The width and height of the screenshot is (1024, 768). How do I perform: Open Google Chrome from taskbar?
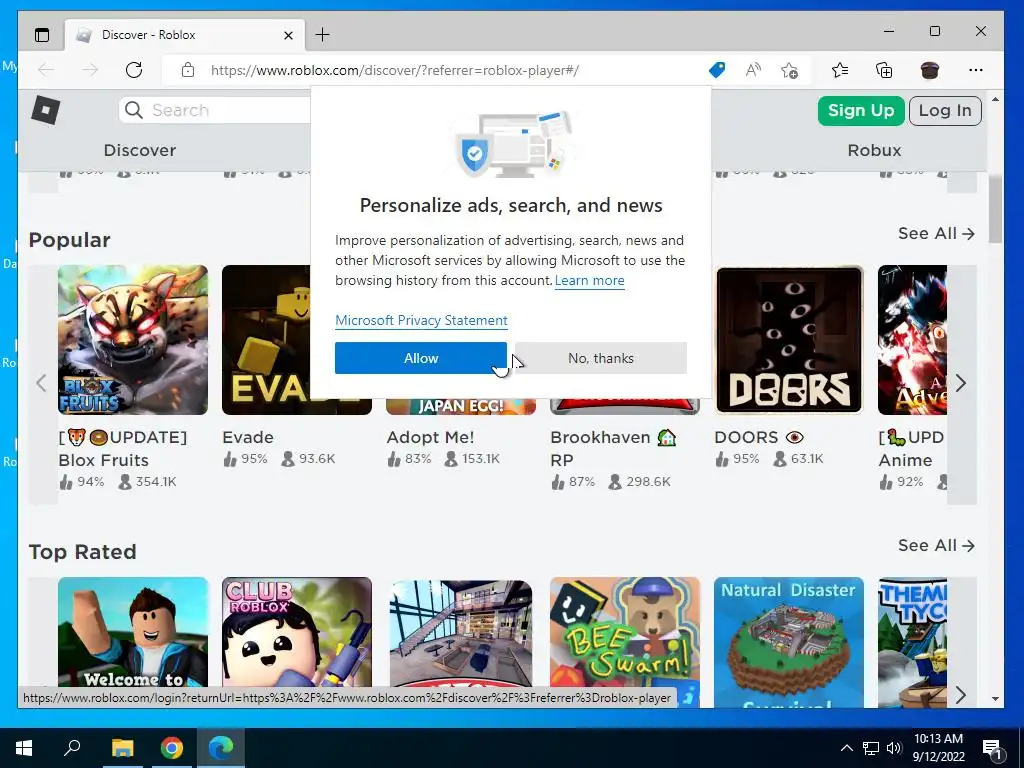tap(172, 748)
